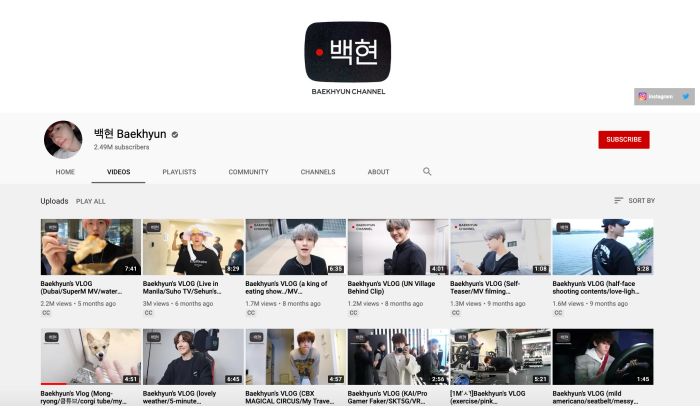Open the KAI/Pro Gamer Faker thumbnail
The image size is (700, 406).
[x=398, y=357]
